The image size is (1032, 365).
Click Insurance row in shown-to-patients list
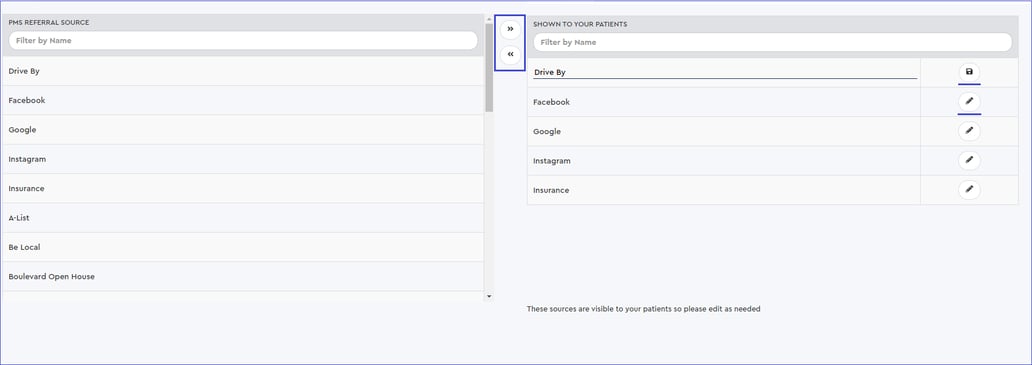[723, 190]
